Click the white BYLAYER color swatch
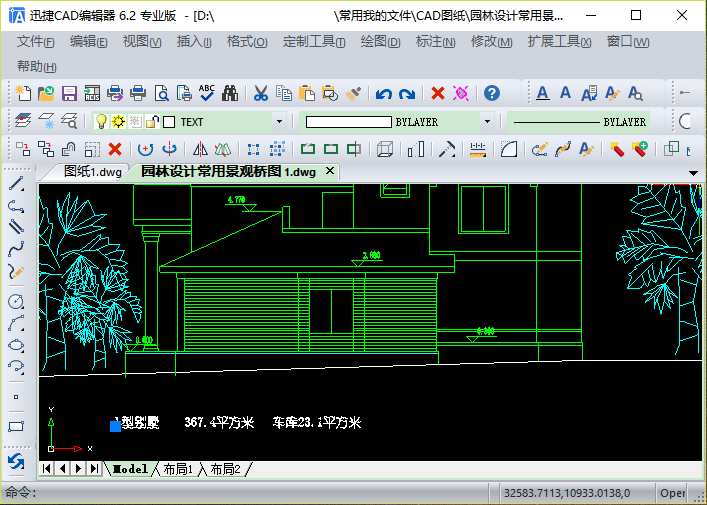Viewport: 707px width, 505px height. pos(349,122)
